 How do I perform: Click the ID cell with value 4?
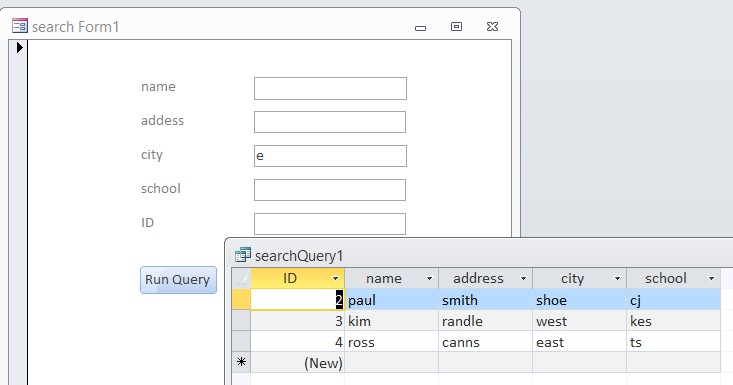(x=298, y=342)
